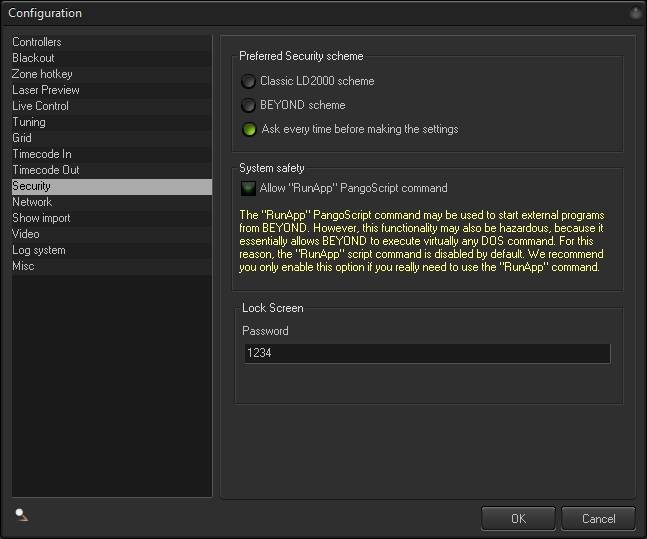Click the Lock Screen password field
The width and height of the screenshot is (647, 539).
[x=426, y=353]
